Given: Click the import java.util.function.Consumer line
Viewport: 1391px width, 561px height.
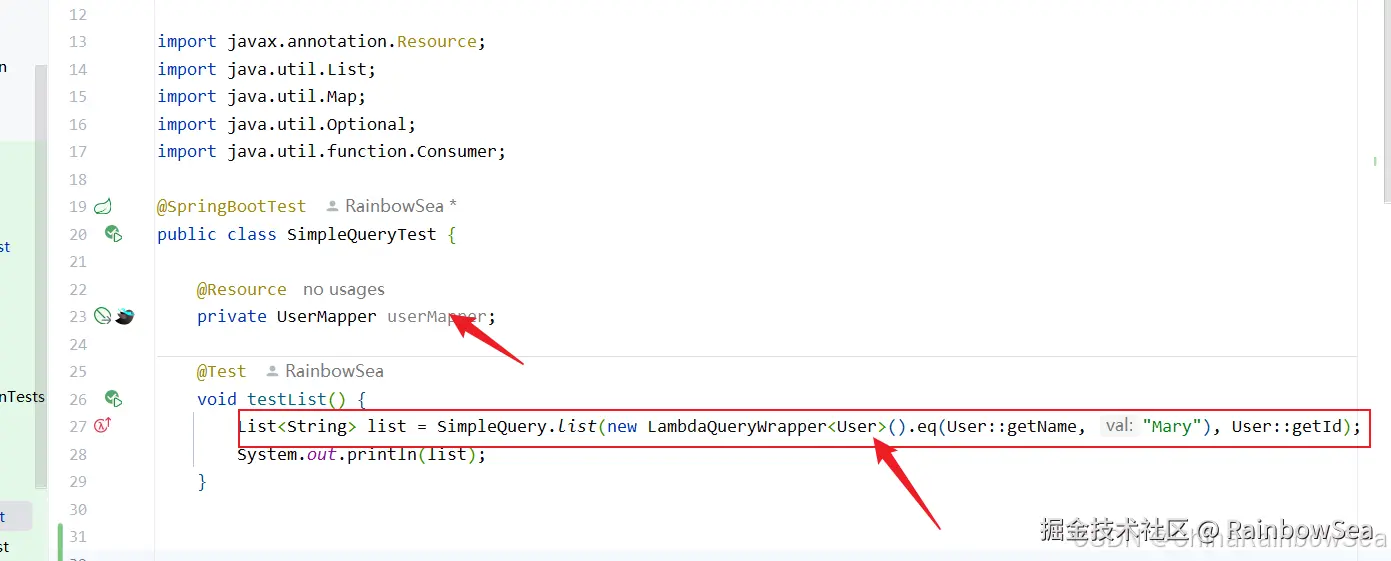Looking at the screenshot, I should tap(331, 151).
